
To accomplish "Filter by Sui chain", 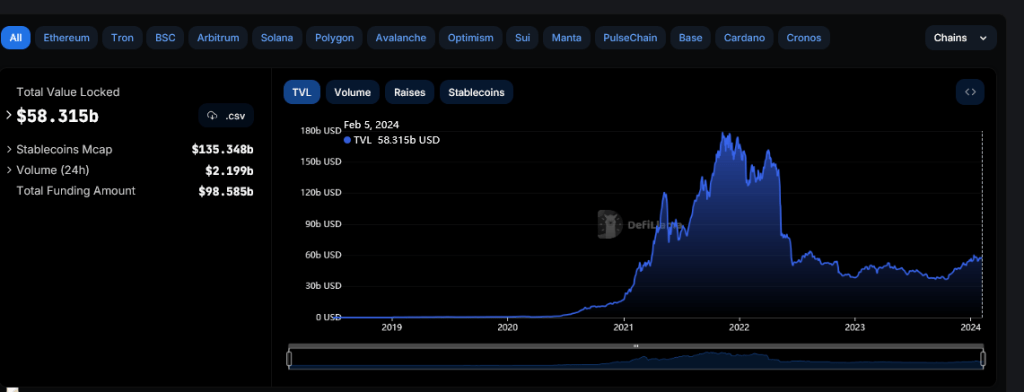I will coord(522,38).
